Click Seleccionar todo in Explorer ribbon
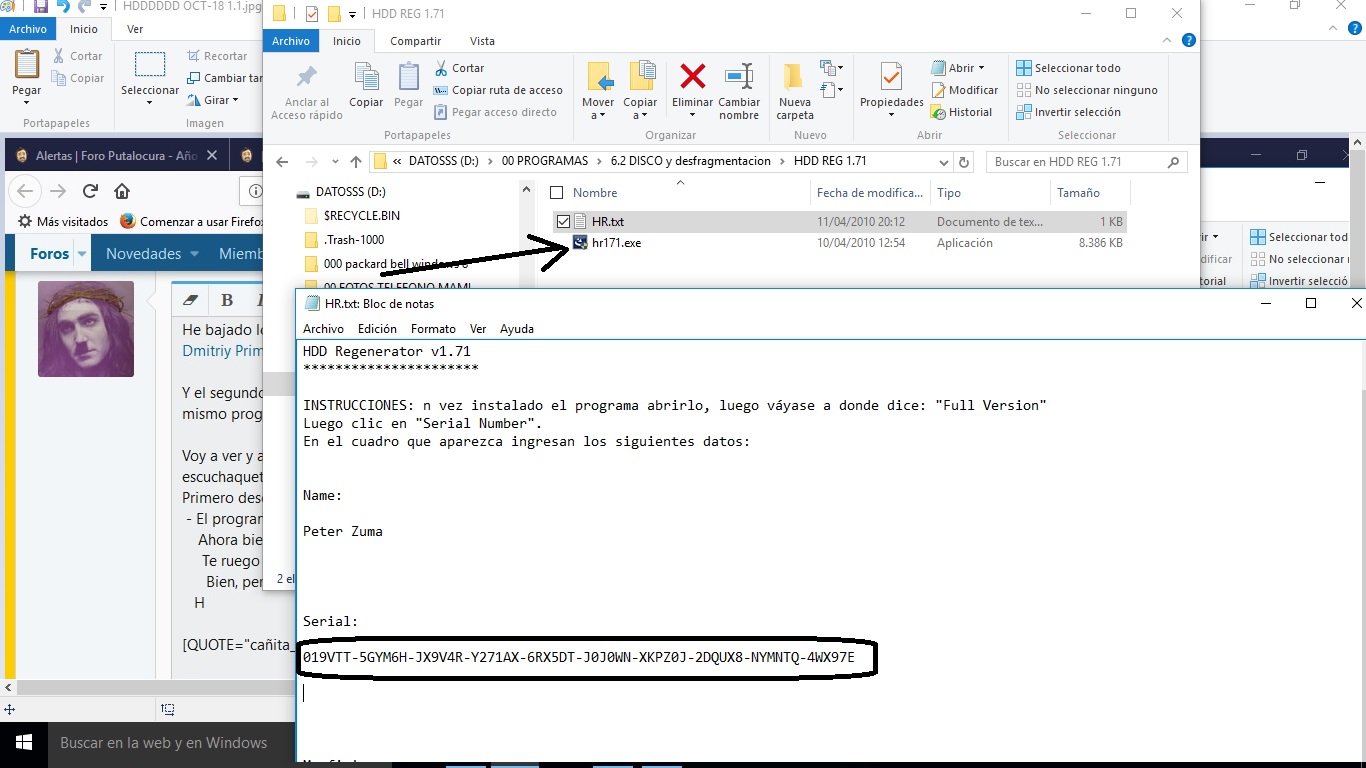 pyautogui.click(x=1068, y=68)
